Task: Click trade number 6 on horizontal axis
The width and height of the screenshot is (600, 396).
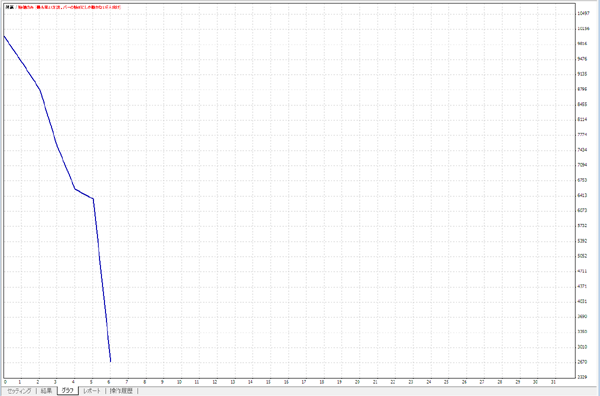Action: pyautogui.click(x=109, y=382)
